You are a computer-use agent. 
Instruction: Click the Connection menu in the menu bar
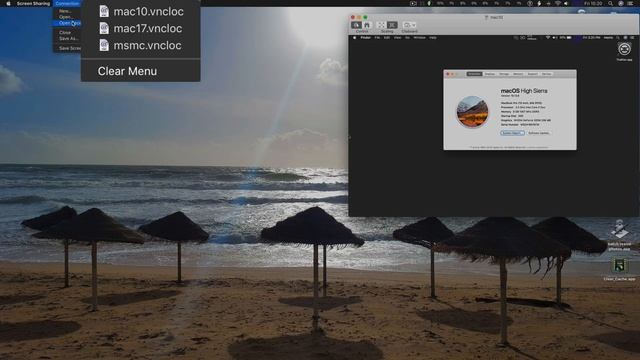(67, 3)
